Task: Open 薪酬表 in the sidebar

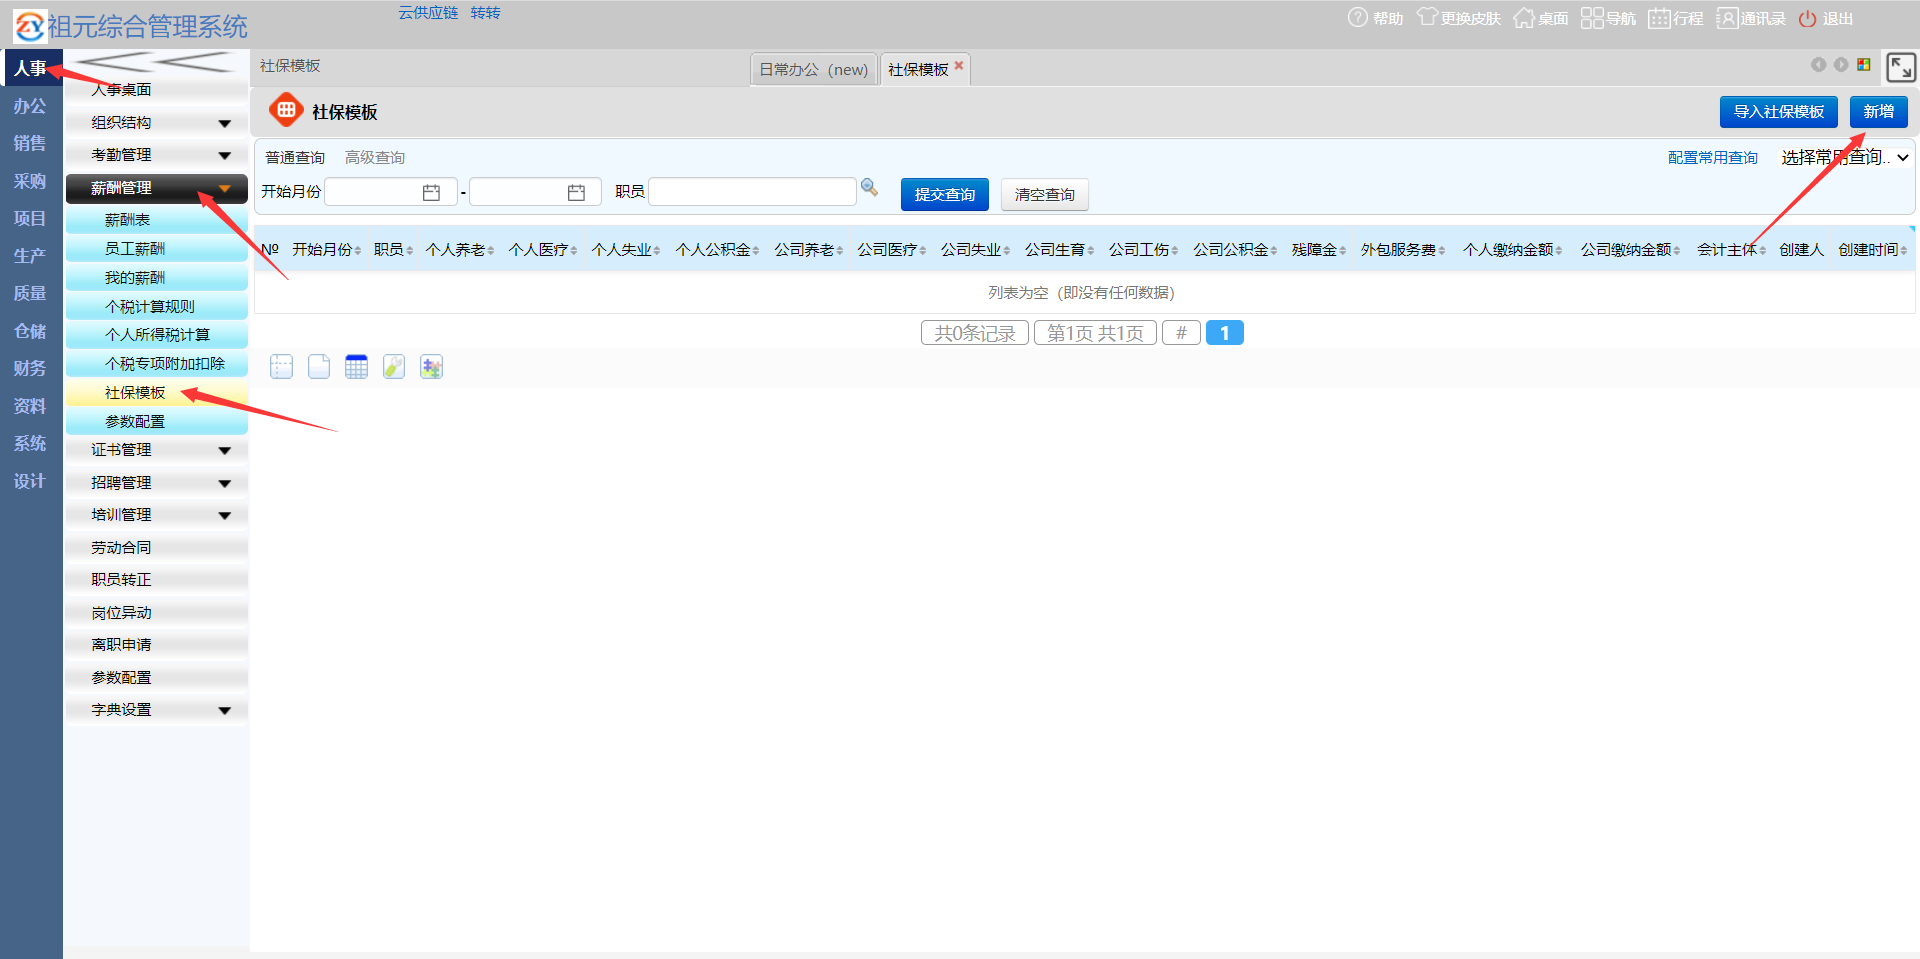Action: pyautogui.click(x=157, y=220)
